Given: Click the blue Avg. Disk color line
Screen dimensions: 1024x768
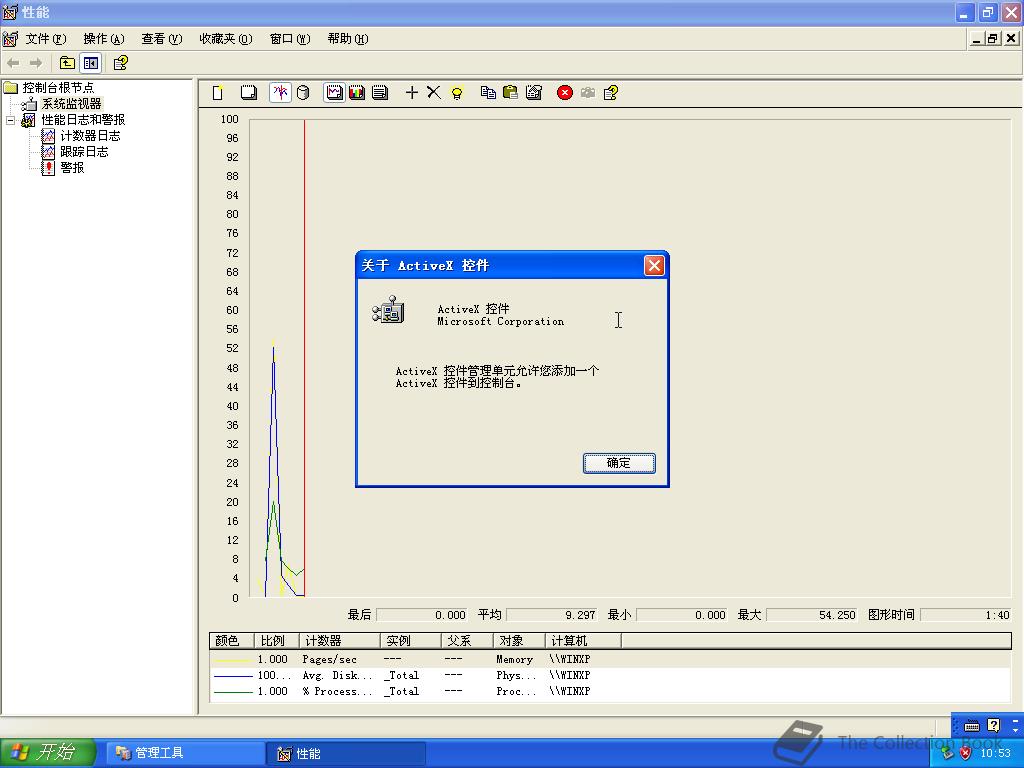Looking at the screenshot, I should click(233, 675).
